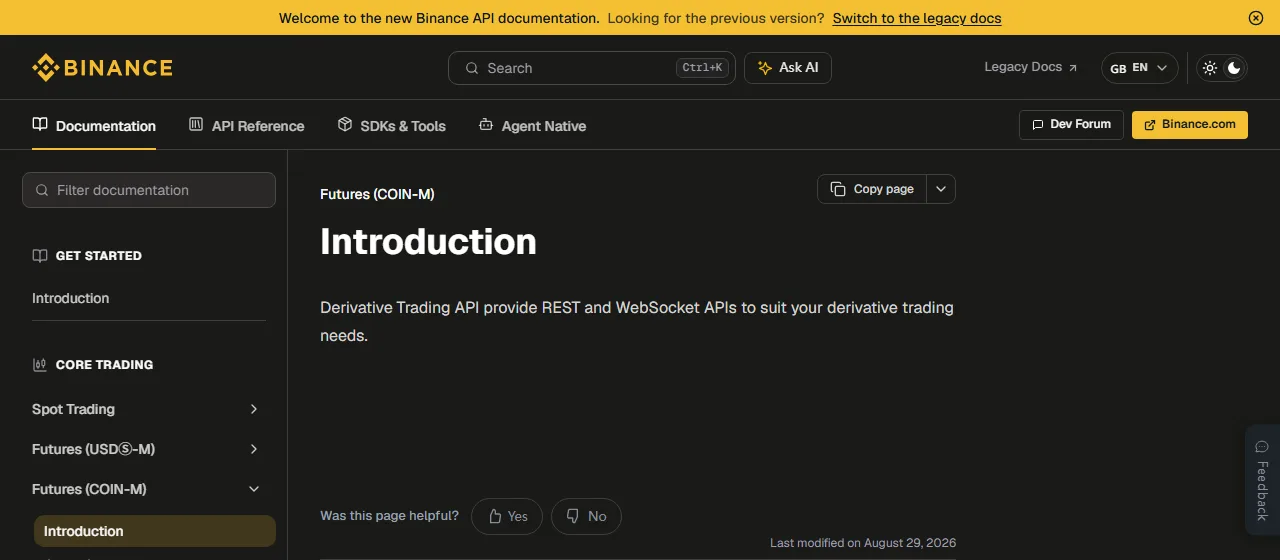The height and width of the screenshot is (560, 1280).
Task: Go to Binance.com button
Action: click(x=1190, y=125)
